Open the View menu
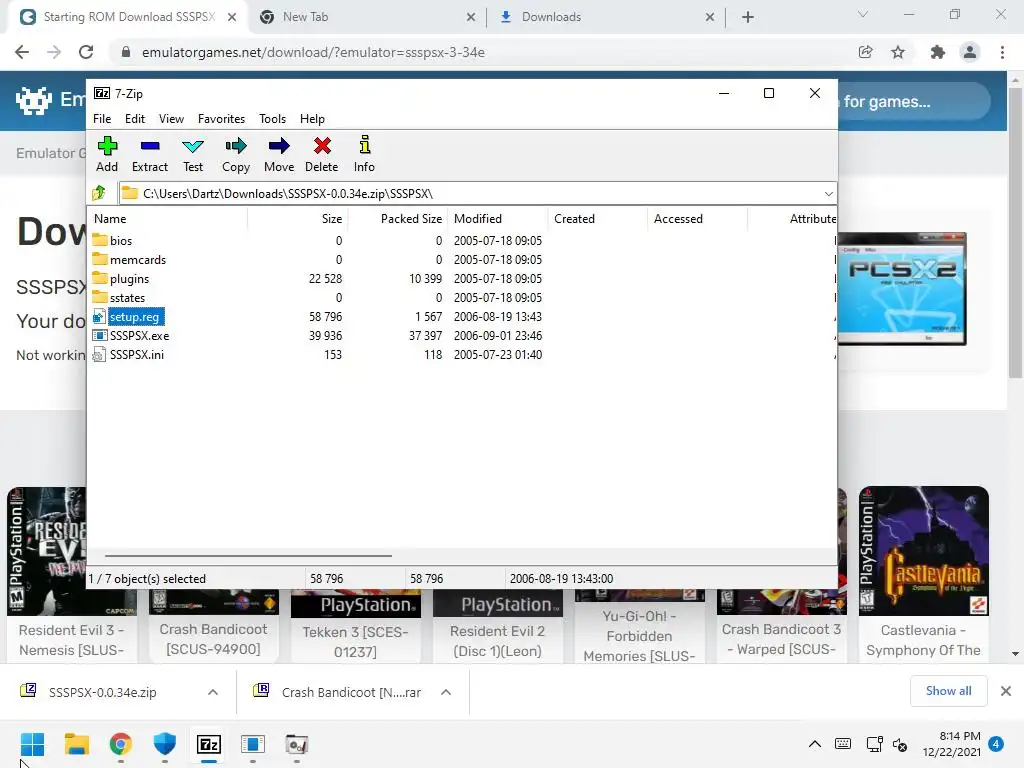The image size is (1024, 768). [x=171, y=119]
